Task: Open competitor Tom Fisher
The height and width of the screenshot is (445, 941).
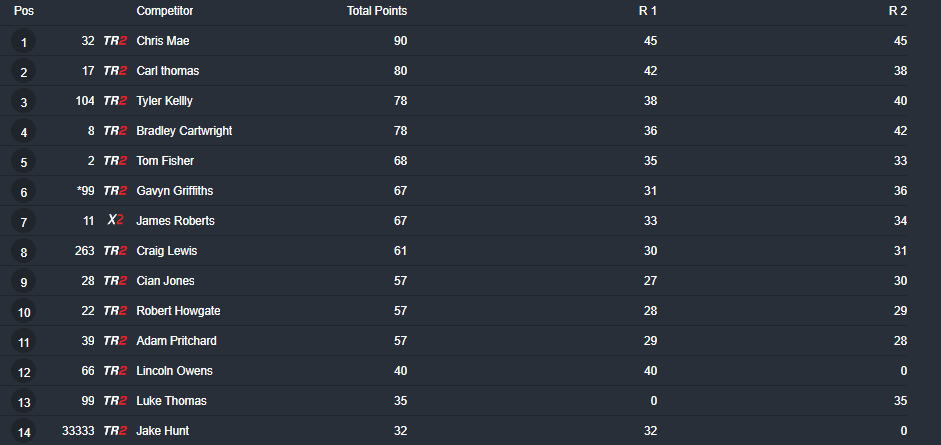Action: tap(165, 161)
